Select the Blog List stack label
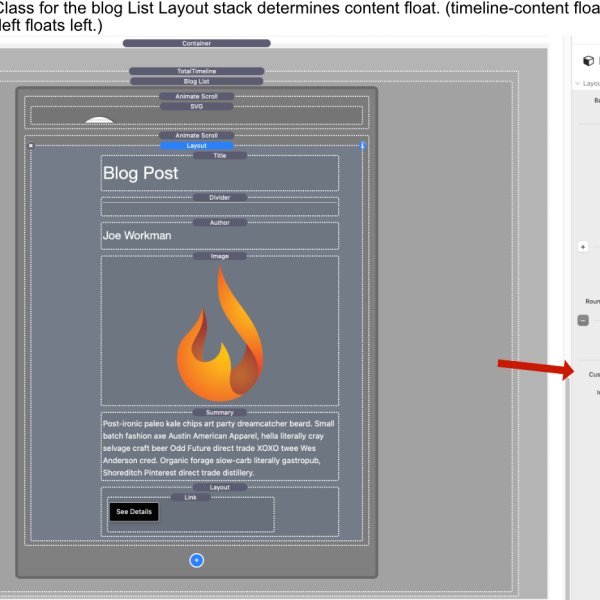 (x=197, y=81)
